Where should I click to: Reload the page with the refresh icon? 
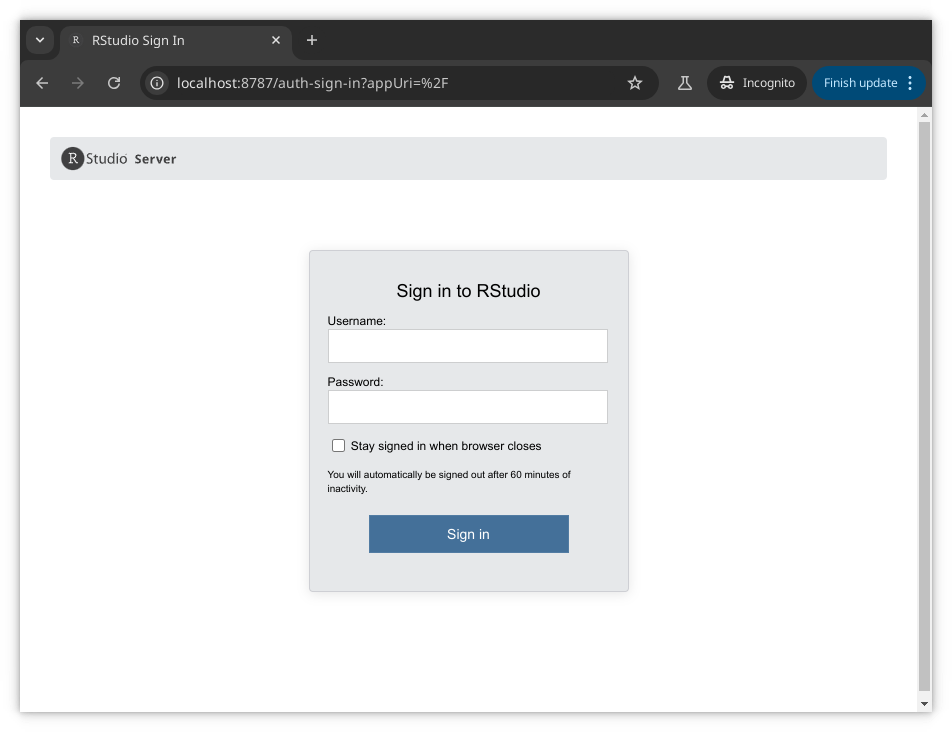[114, 83]
